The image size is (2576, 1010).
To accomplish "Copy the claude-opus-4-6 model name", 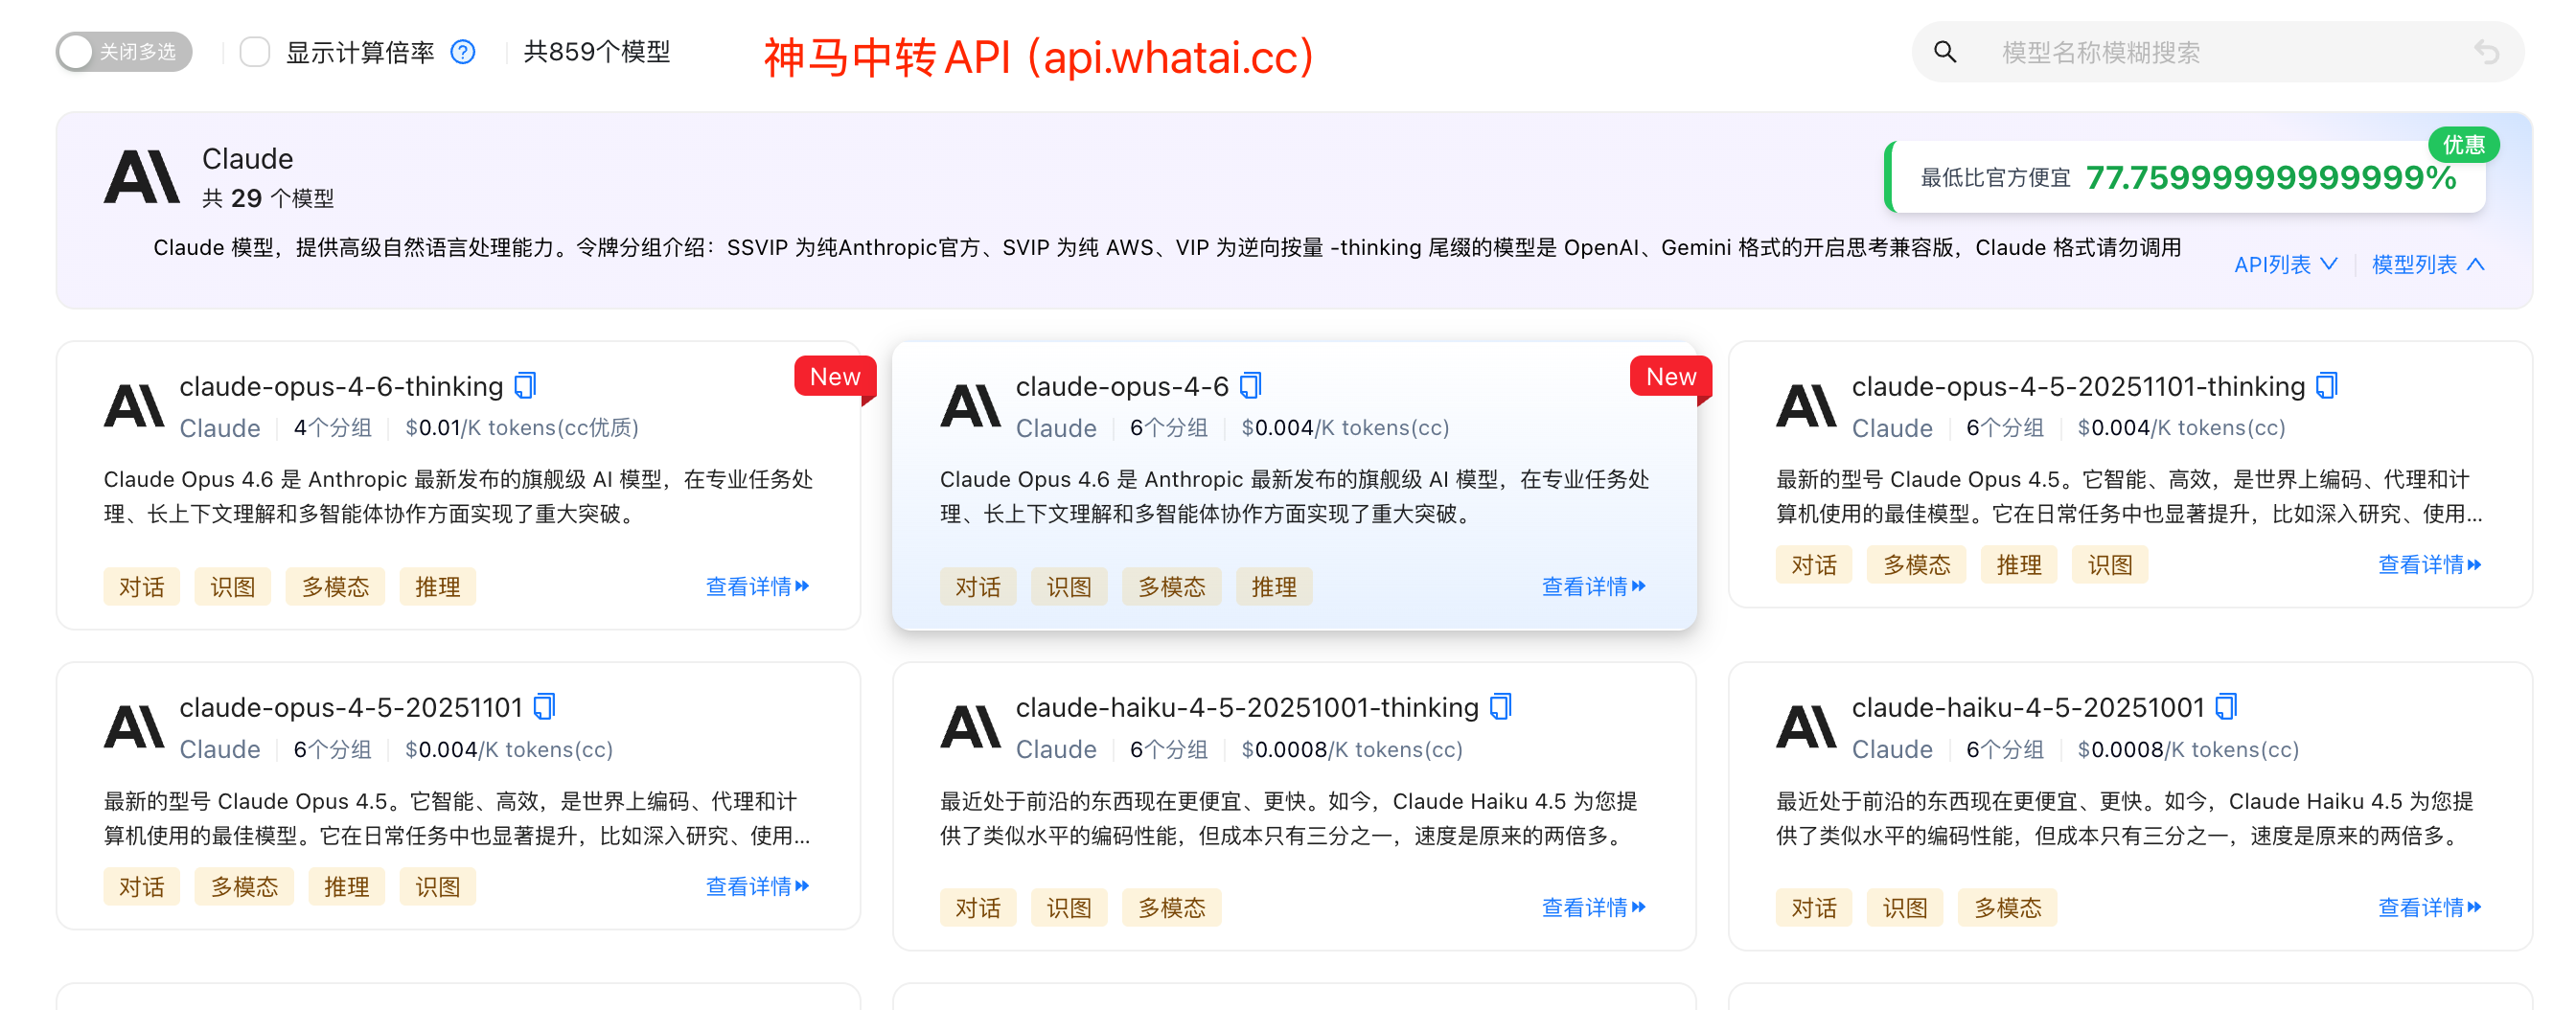I will click(x=1250, y=385).
